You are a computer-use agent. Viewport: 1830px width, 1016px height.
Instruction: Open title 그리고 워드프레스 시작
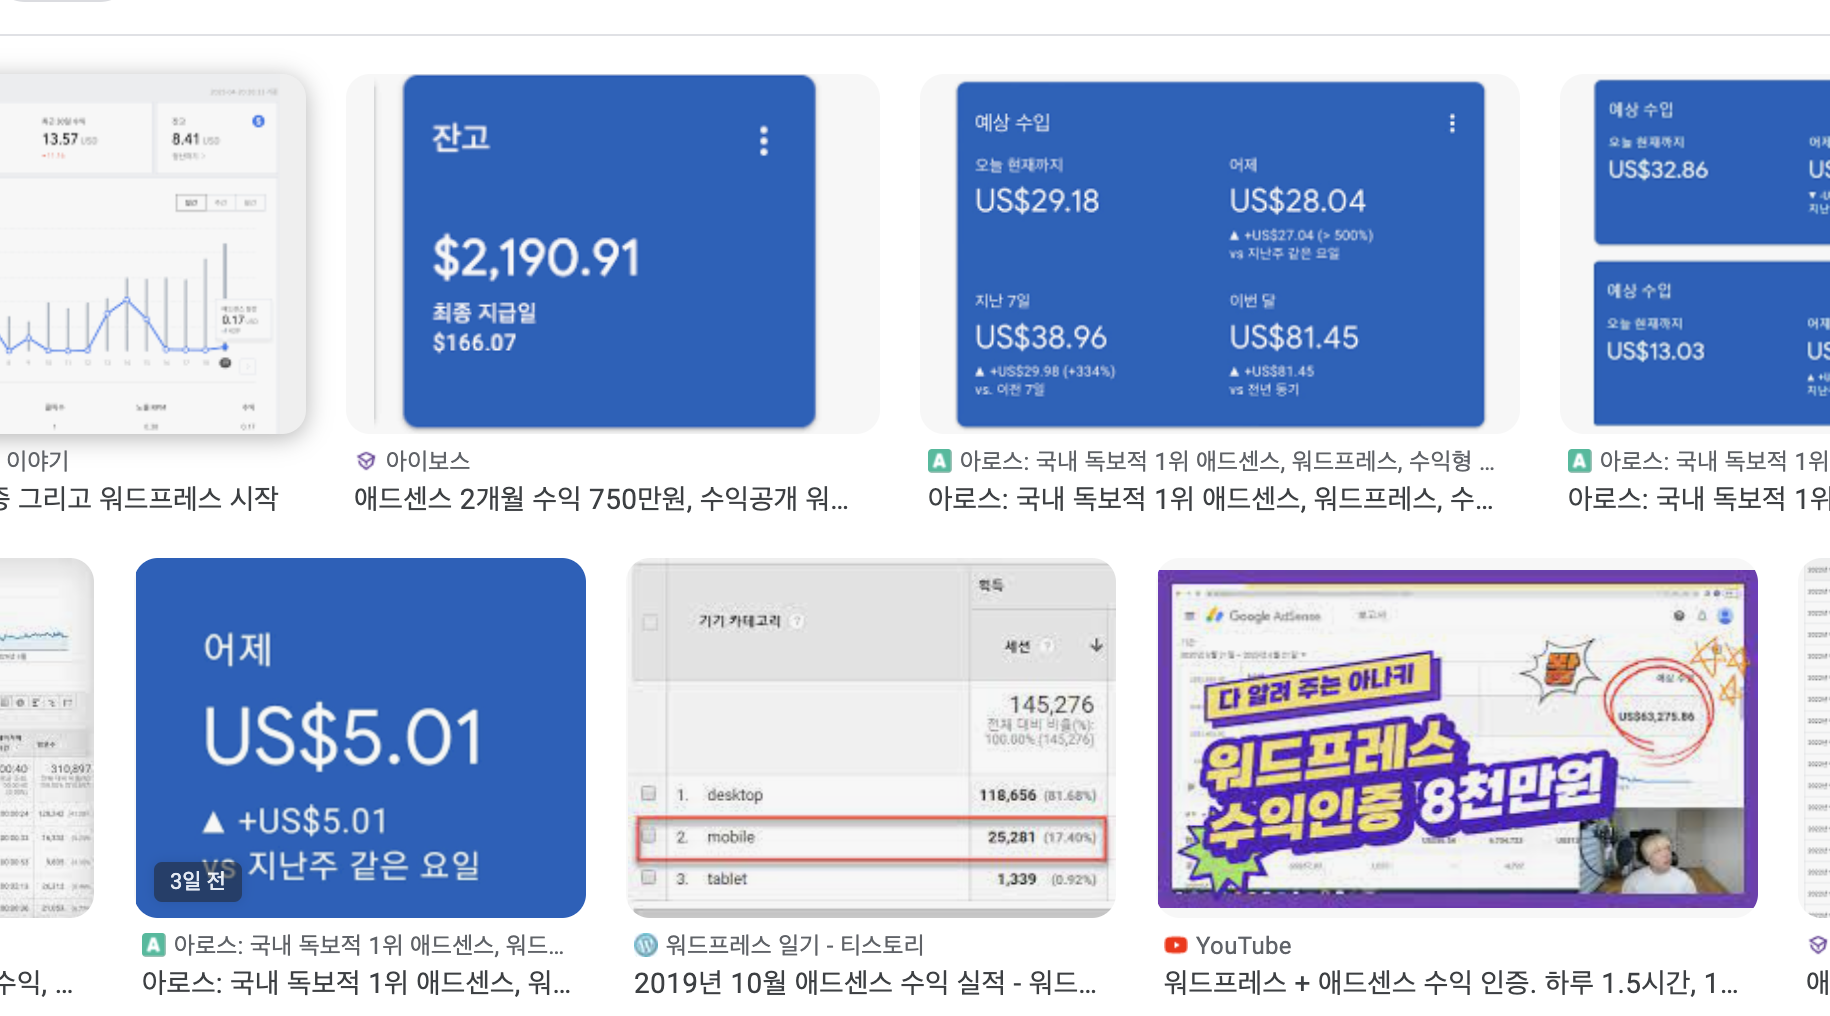point(140,498)
